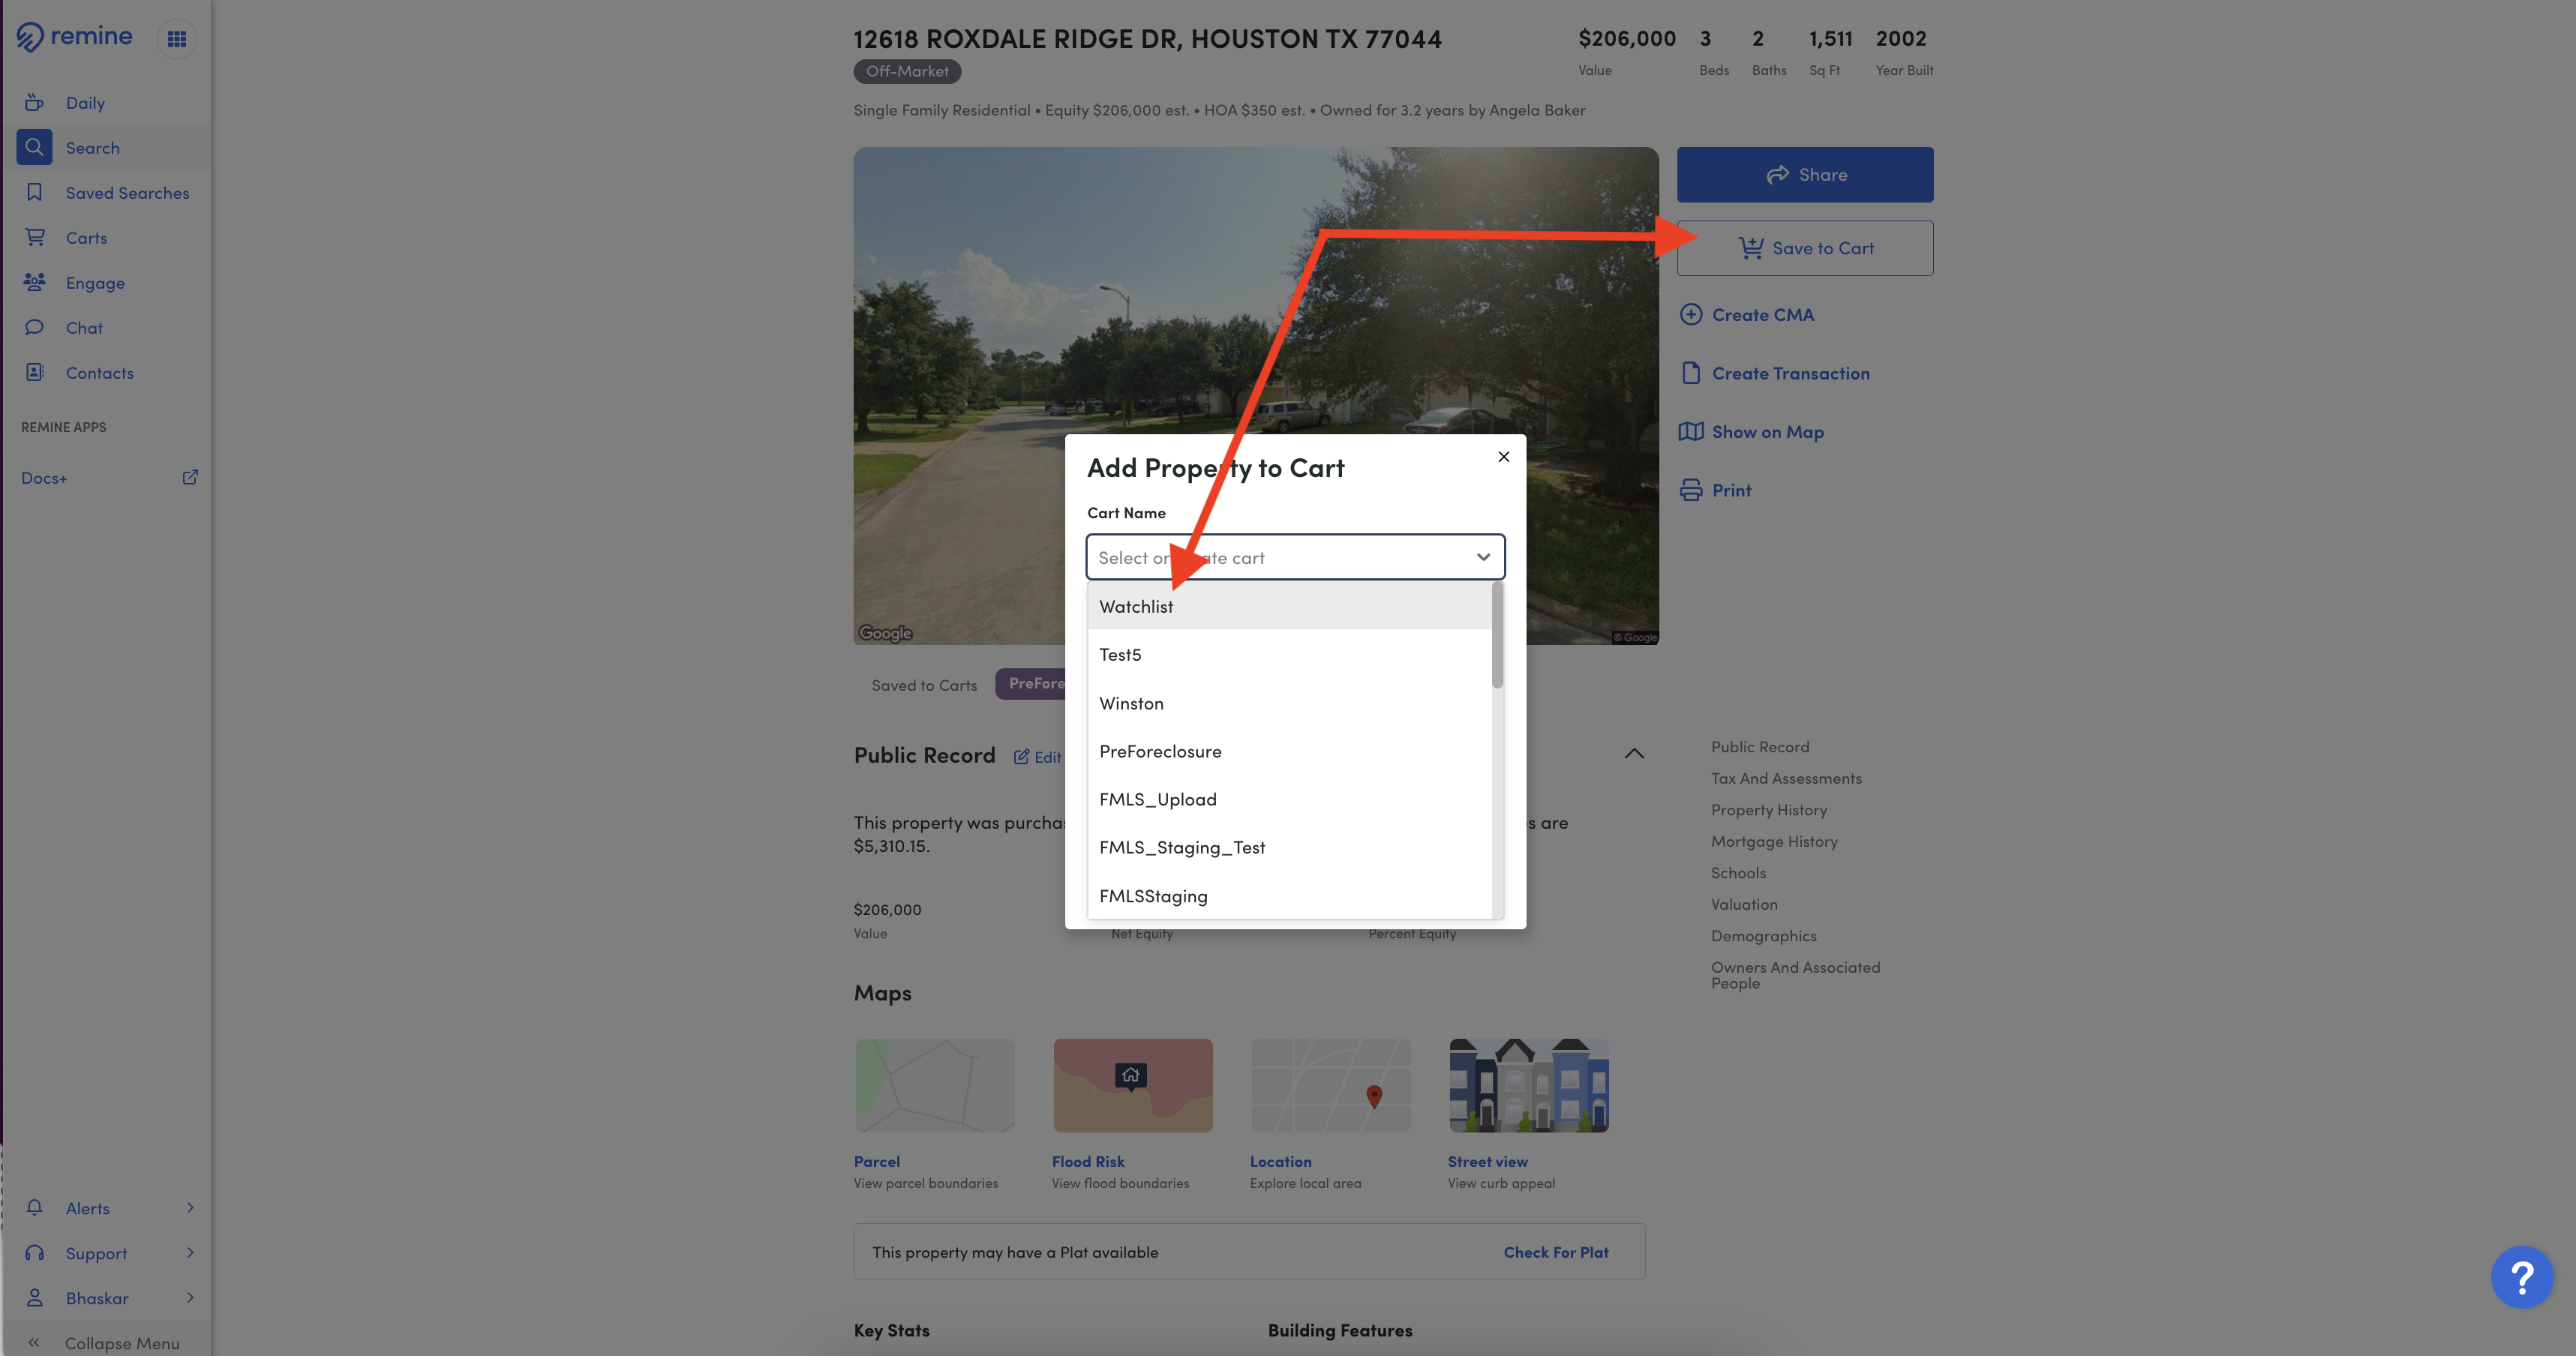Expand the Bhaskar account chevron
The image size is (2576, 1356).
190,1297
